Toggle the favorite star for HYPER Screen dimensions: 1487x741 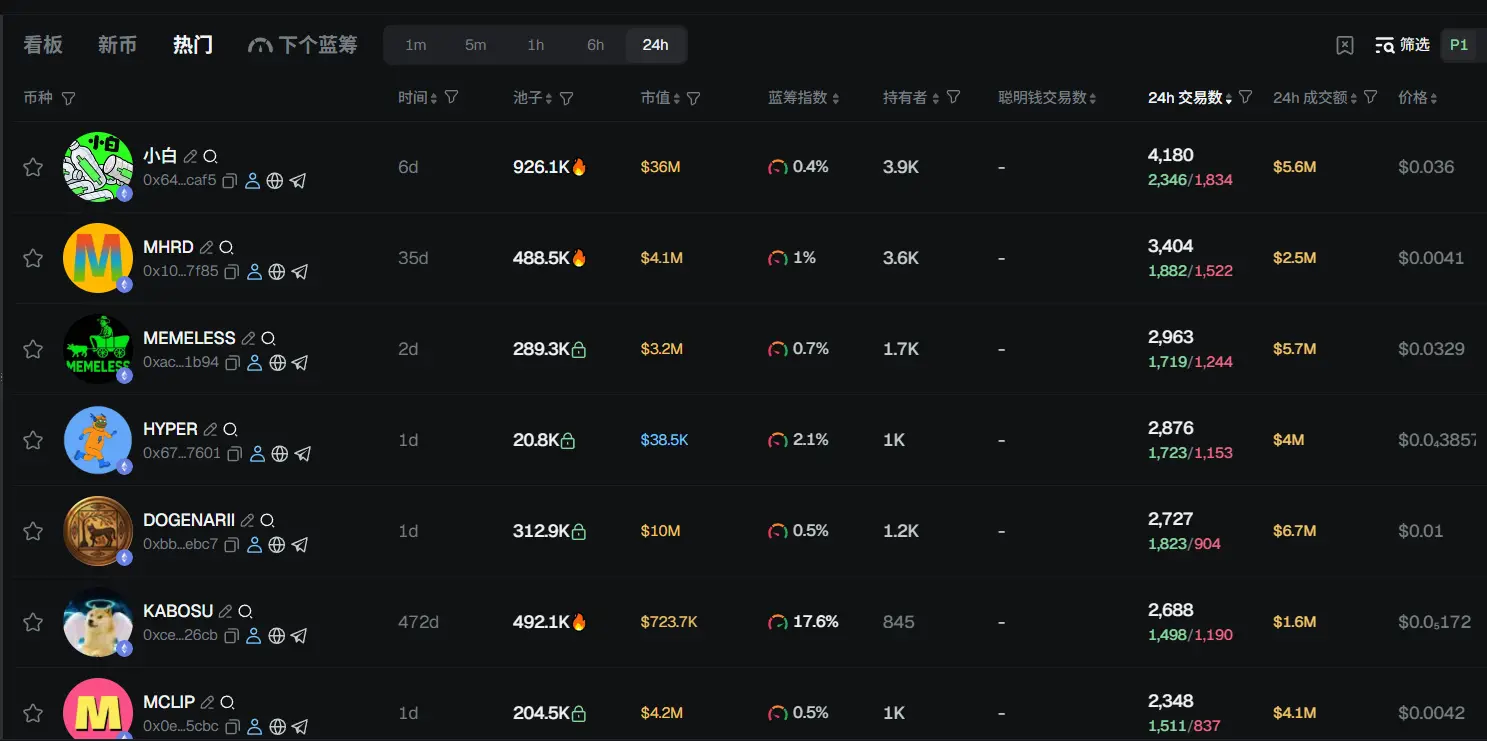[x=33, y=440]
